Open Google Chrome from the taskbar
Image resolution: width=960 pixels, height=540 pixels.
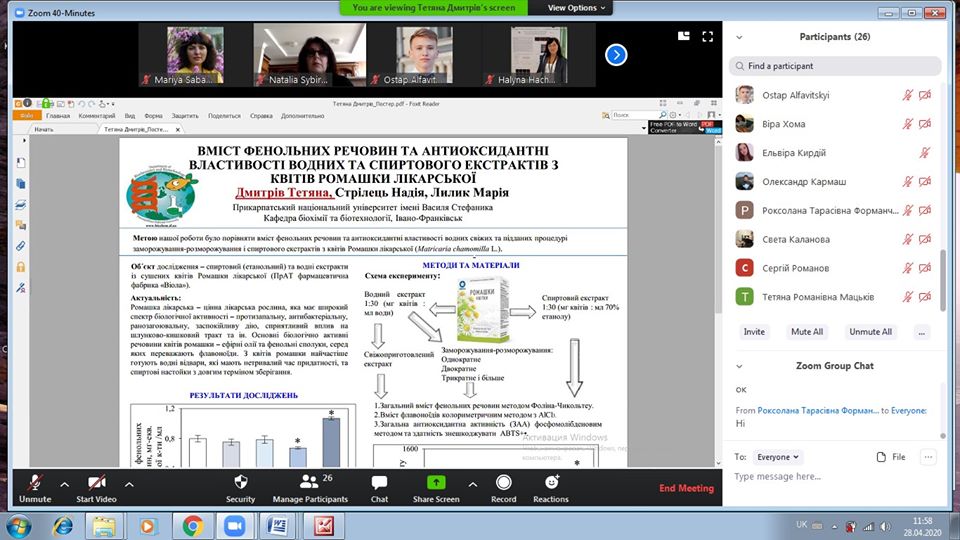pyautogui.click(x=192, y=525)
